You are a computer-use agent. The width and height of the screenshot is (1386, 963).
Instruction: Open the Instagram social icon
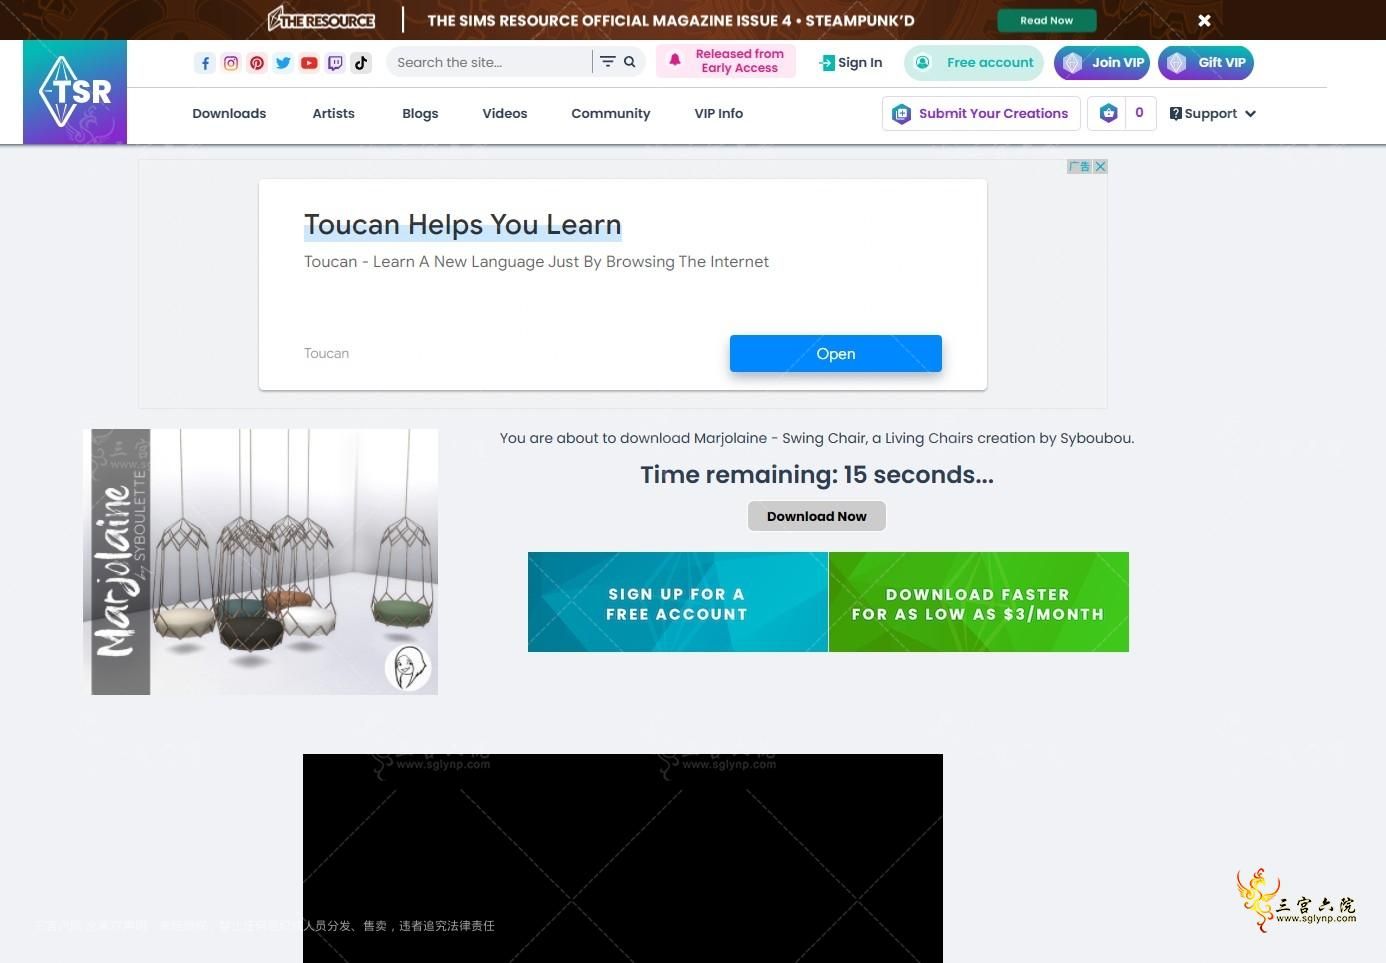tap(231, 63)
